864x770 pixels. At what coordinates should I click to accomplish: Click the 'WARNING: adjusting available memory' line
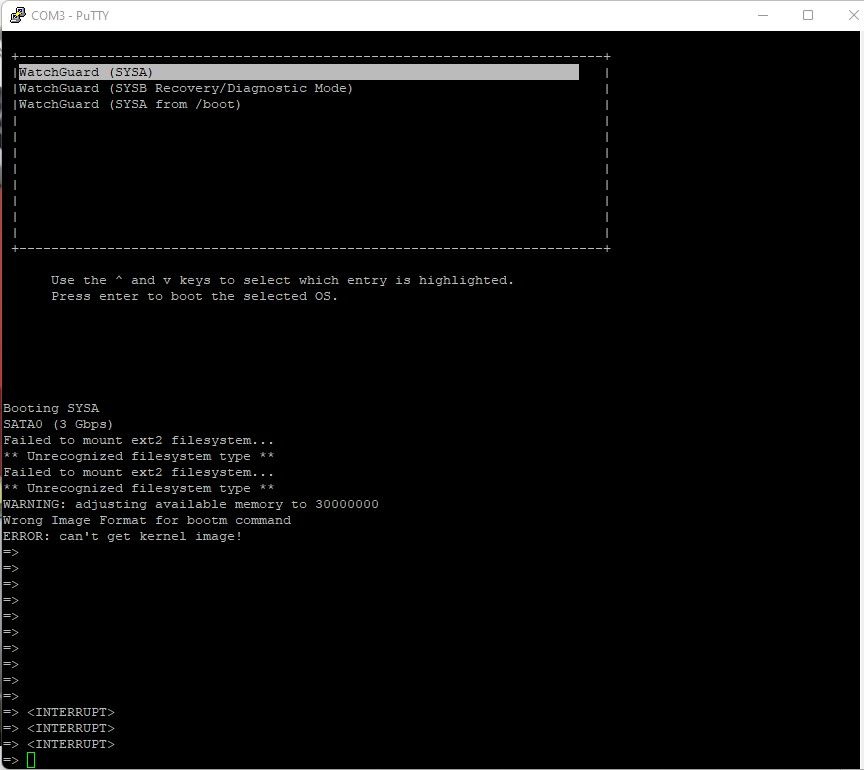coord(191,504)
